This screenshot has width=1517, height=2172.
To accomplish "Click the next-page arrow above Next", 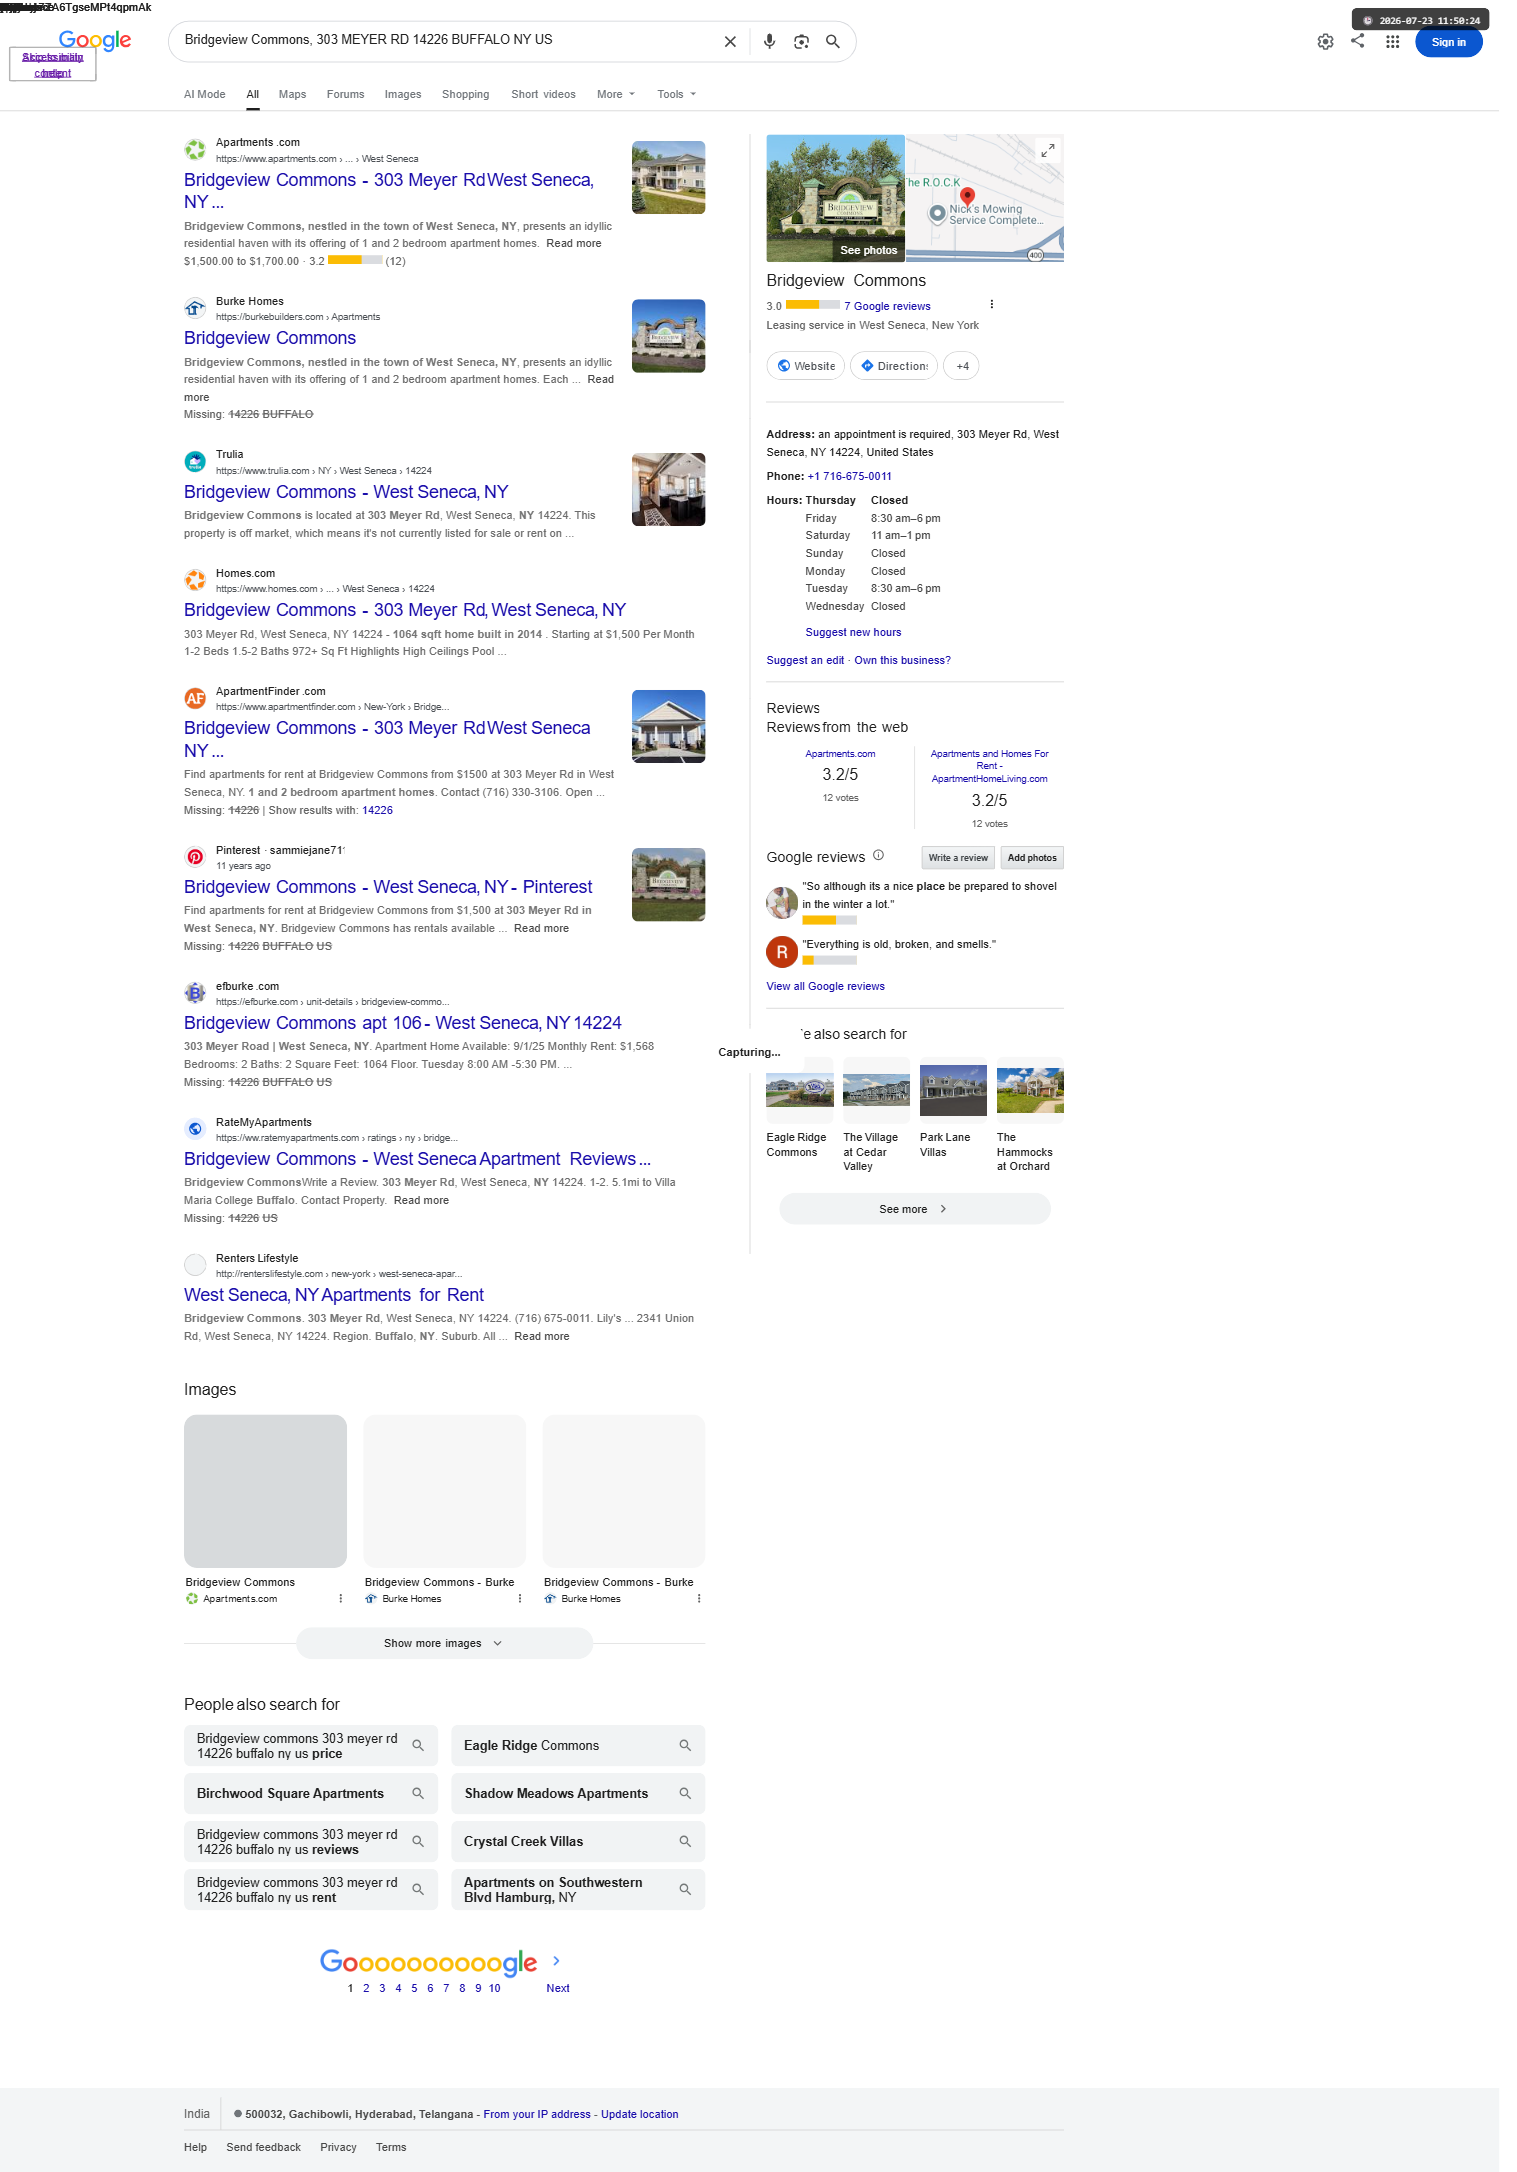I will tap(556, 1961).
